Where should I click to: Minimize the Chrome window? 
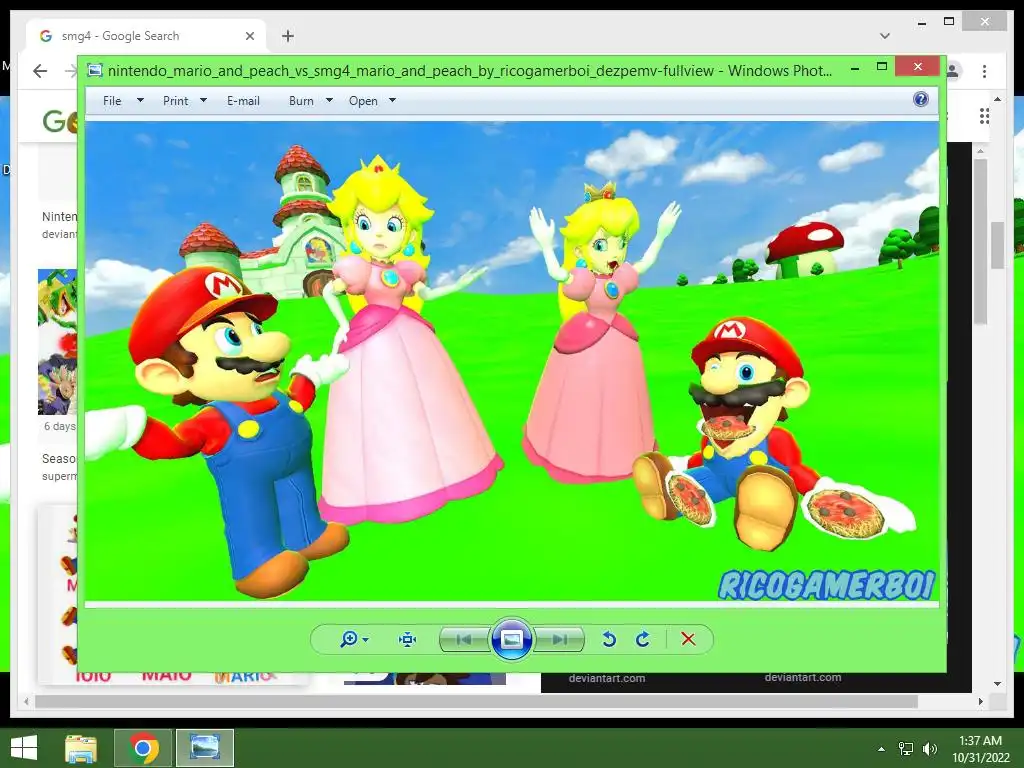click(921, 22)
